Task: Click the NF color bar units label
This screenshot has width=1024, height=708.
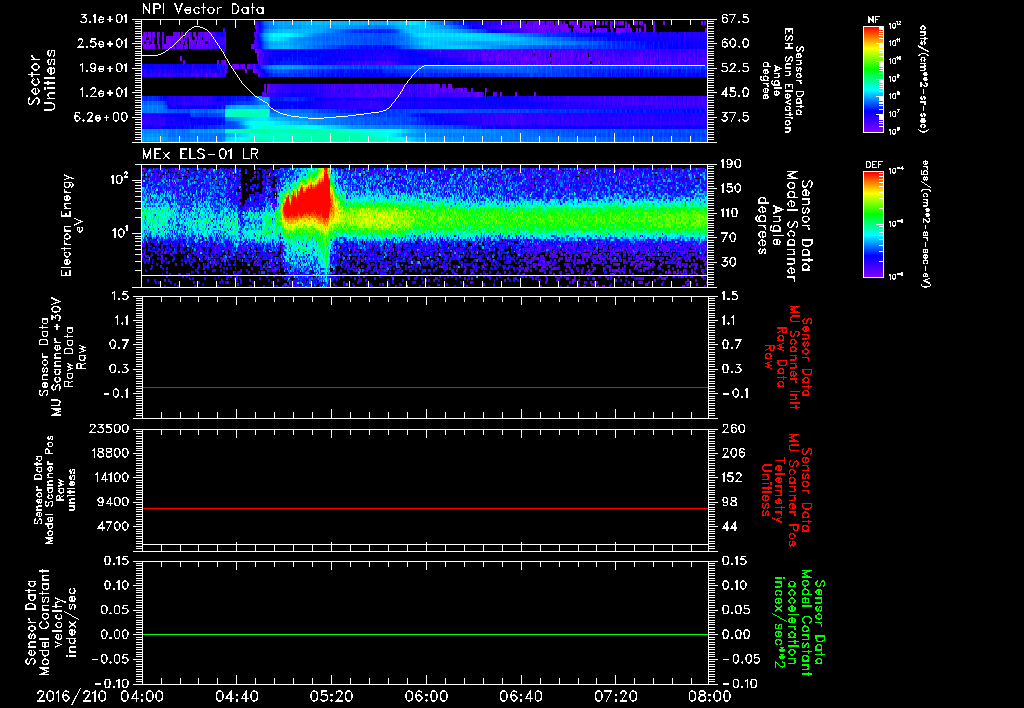Action: [923, 78]
